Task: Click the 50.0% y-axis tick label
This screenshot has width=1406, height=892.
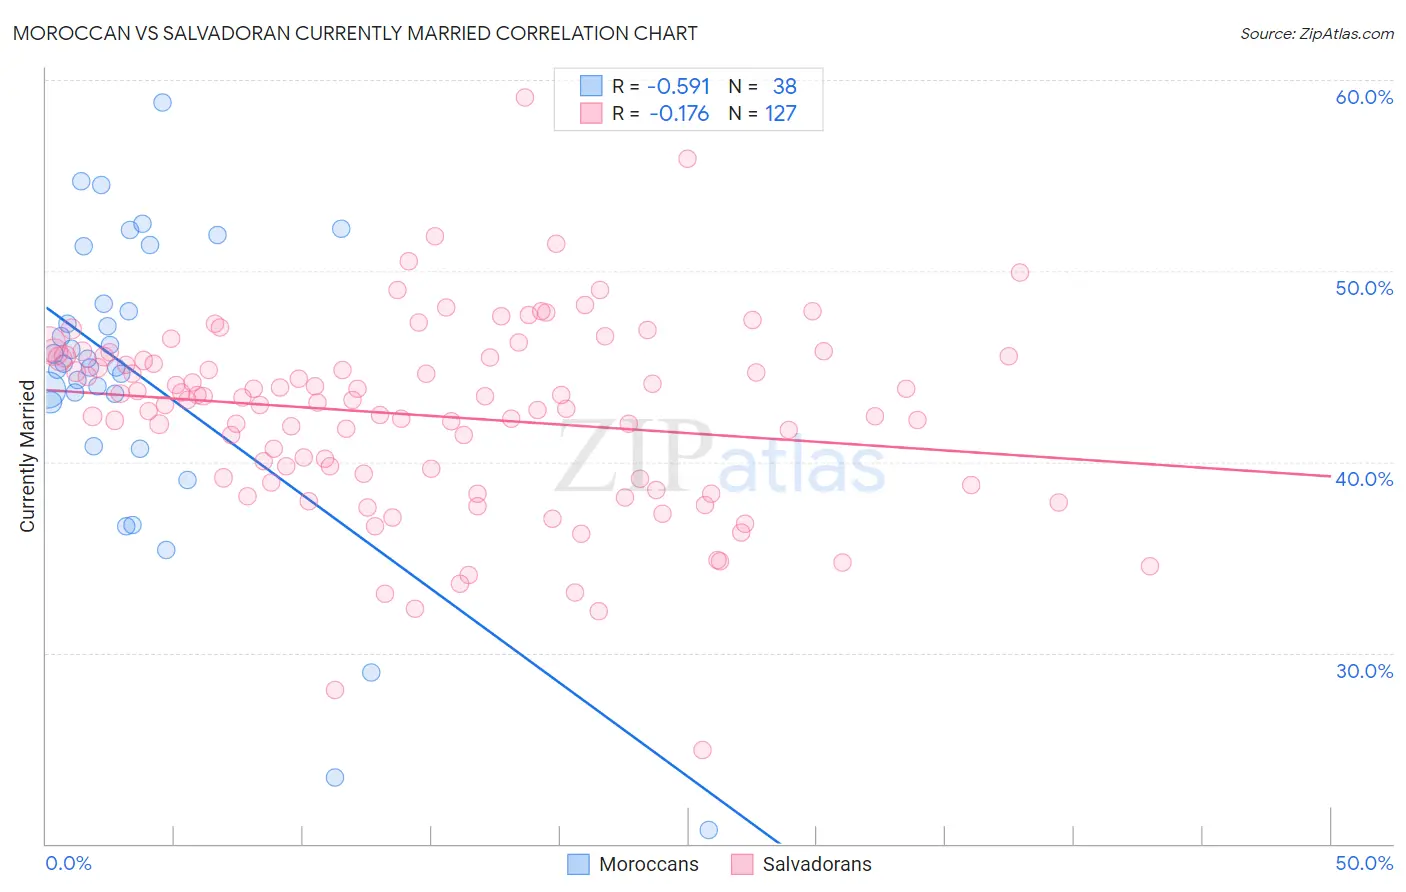Action: coord(1364,288)
